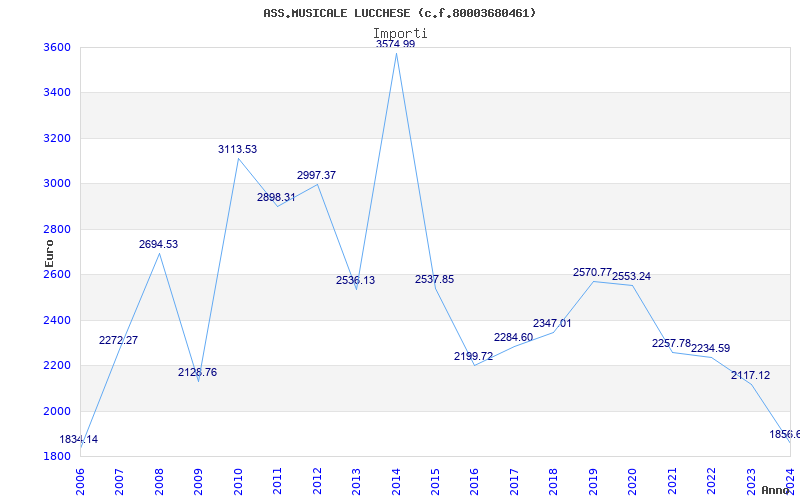Click x-axis year label 2017
800x500 pixels.
pyautogui.click(x=514, y=481)
